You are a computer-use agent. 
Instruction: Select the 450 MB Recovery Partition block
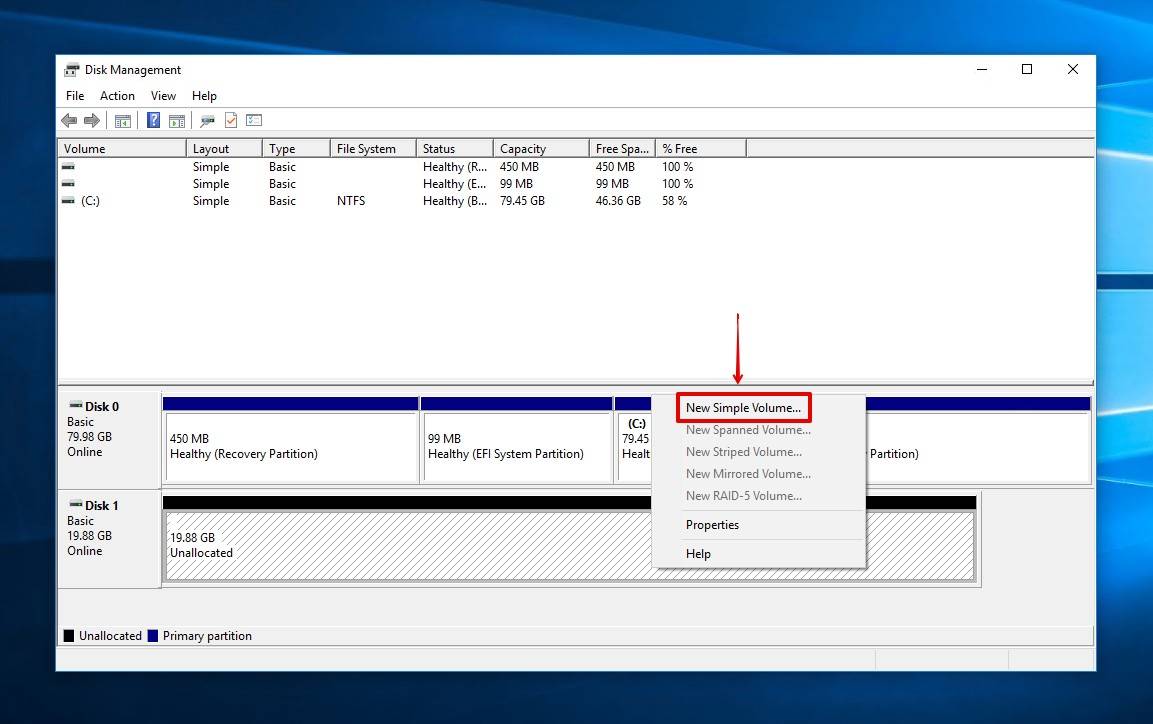pos(290,447)
